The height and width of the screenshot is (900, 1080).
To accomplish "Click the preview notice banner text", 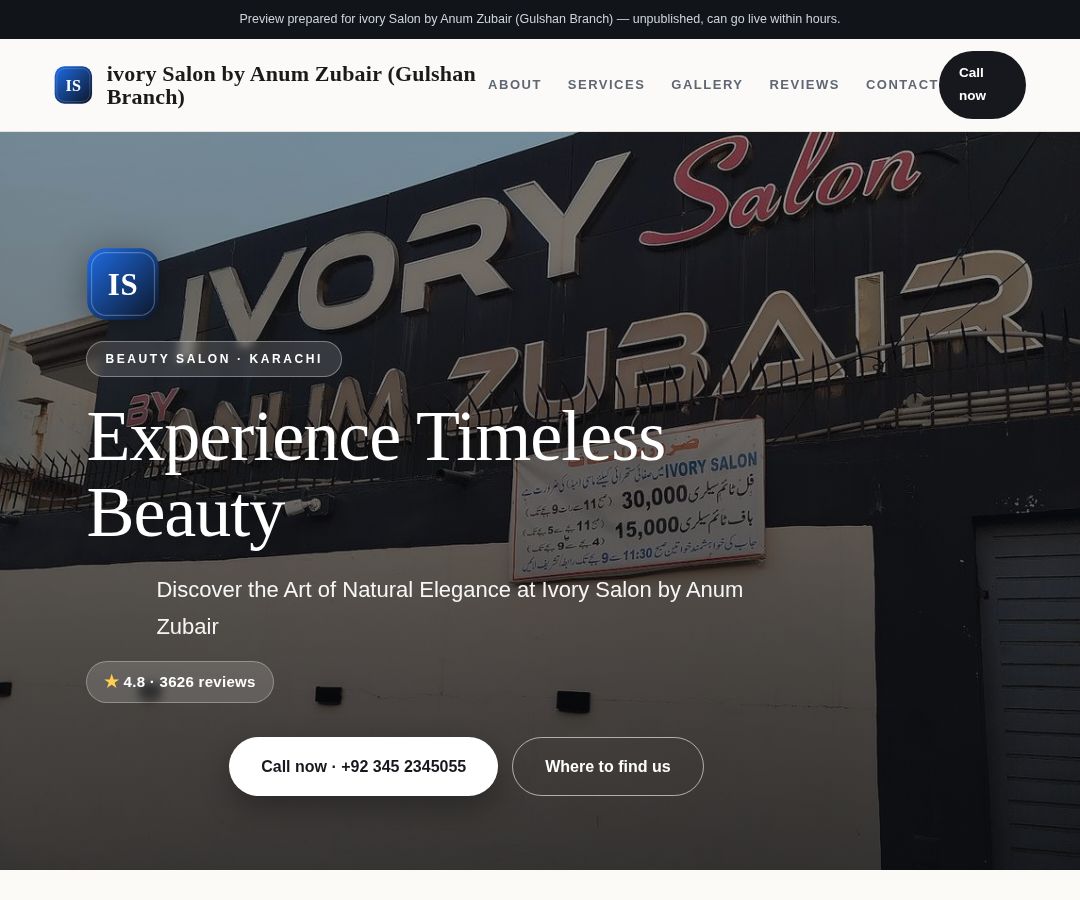I will coord(539,19).
